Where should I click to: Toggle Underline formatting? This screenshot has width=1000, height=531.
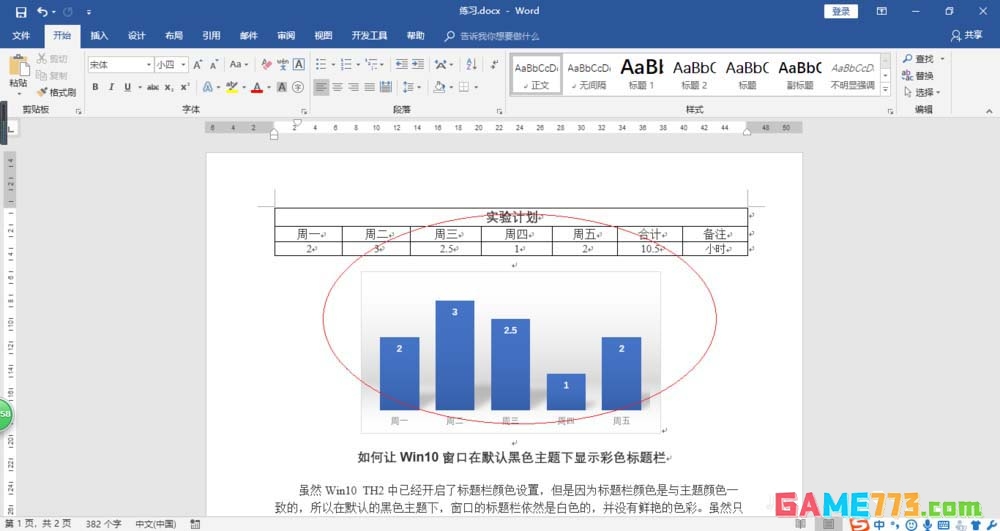point(128,87)
